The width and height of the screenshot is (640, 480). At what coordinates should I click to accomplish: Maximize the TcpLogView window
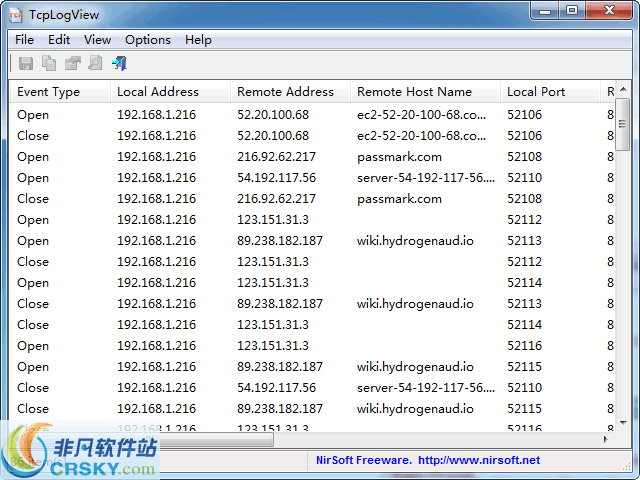click(x=572, y=11)
